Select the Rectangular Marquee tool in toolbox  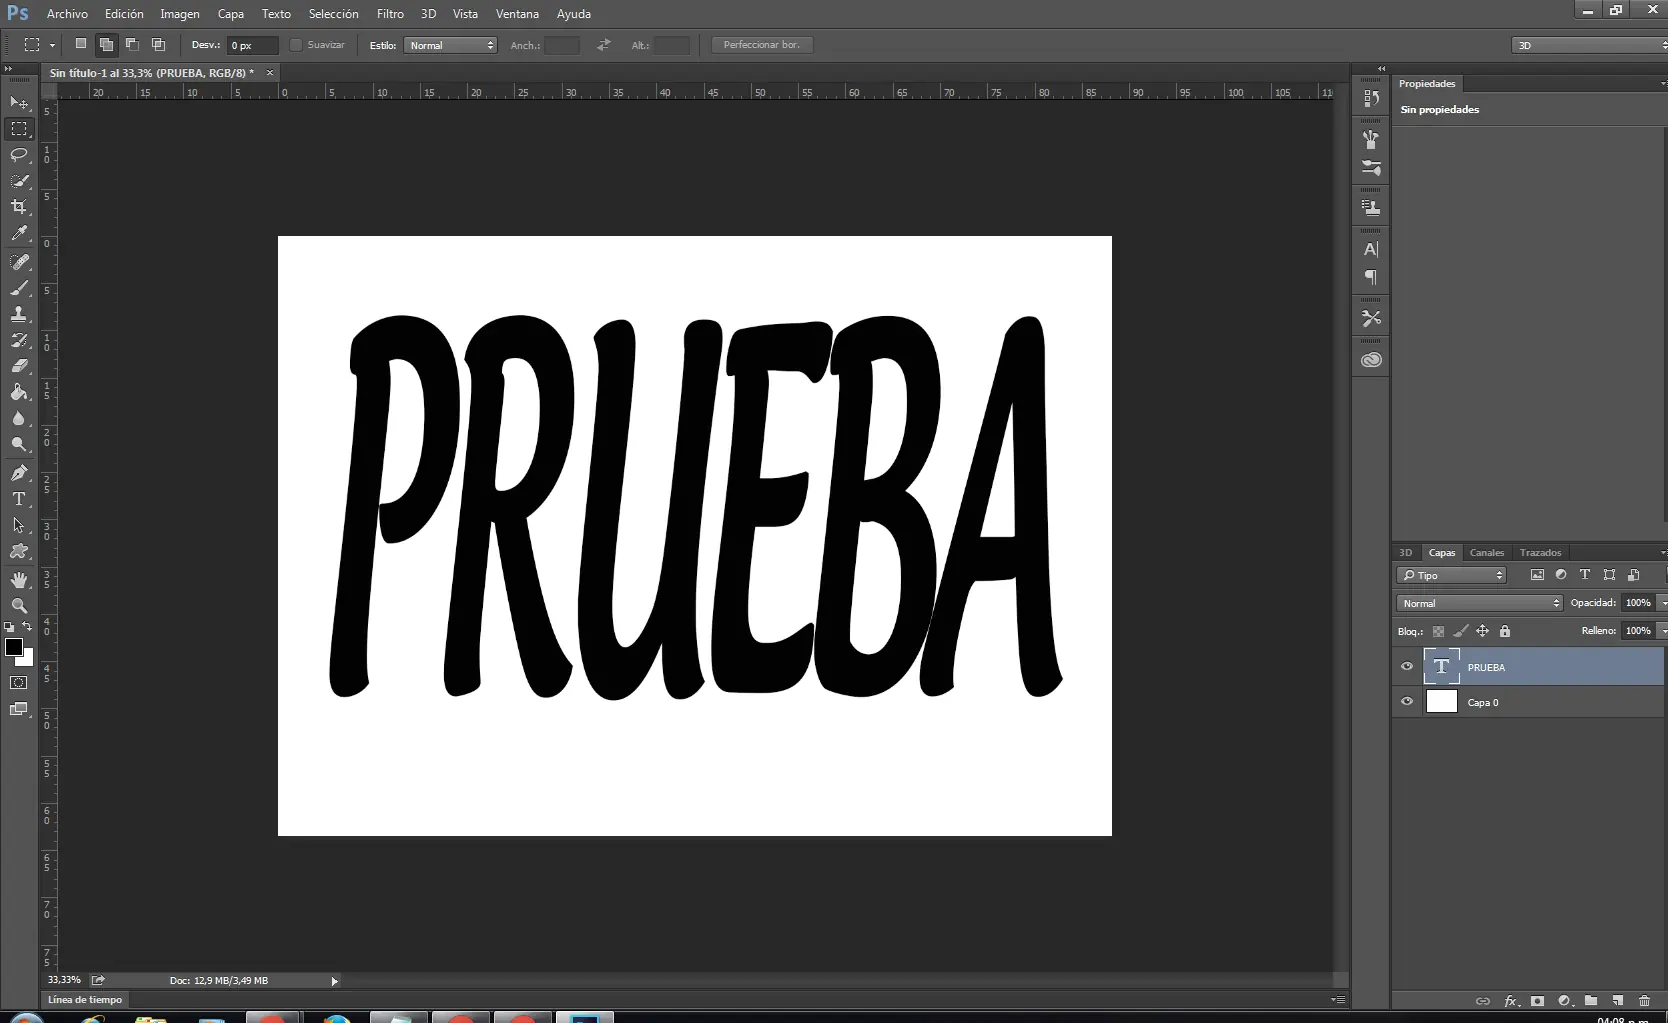19,129
